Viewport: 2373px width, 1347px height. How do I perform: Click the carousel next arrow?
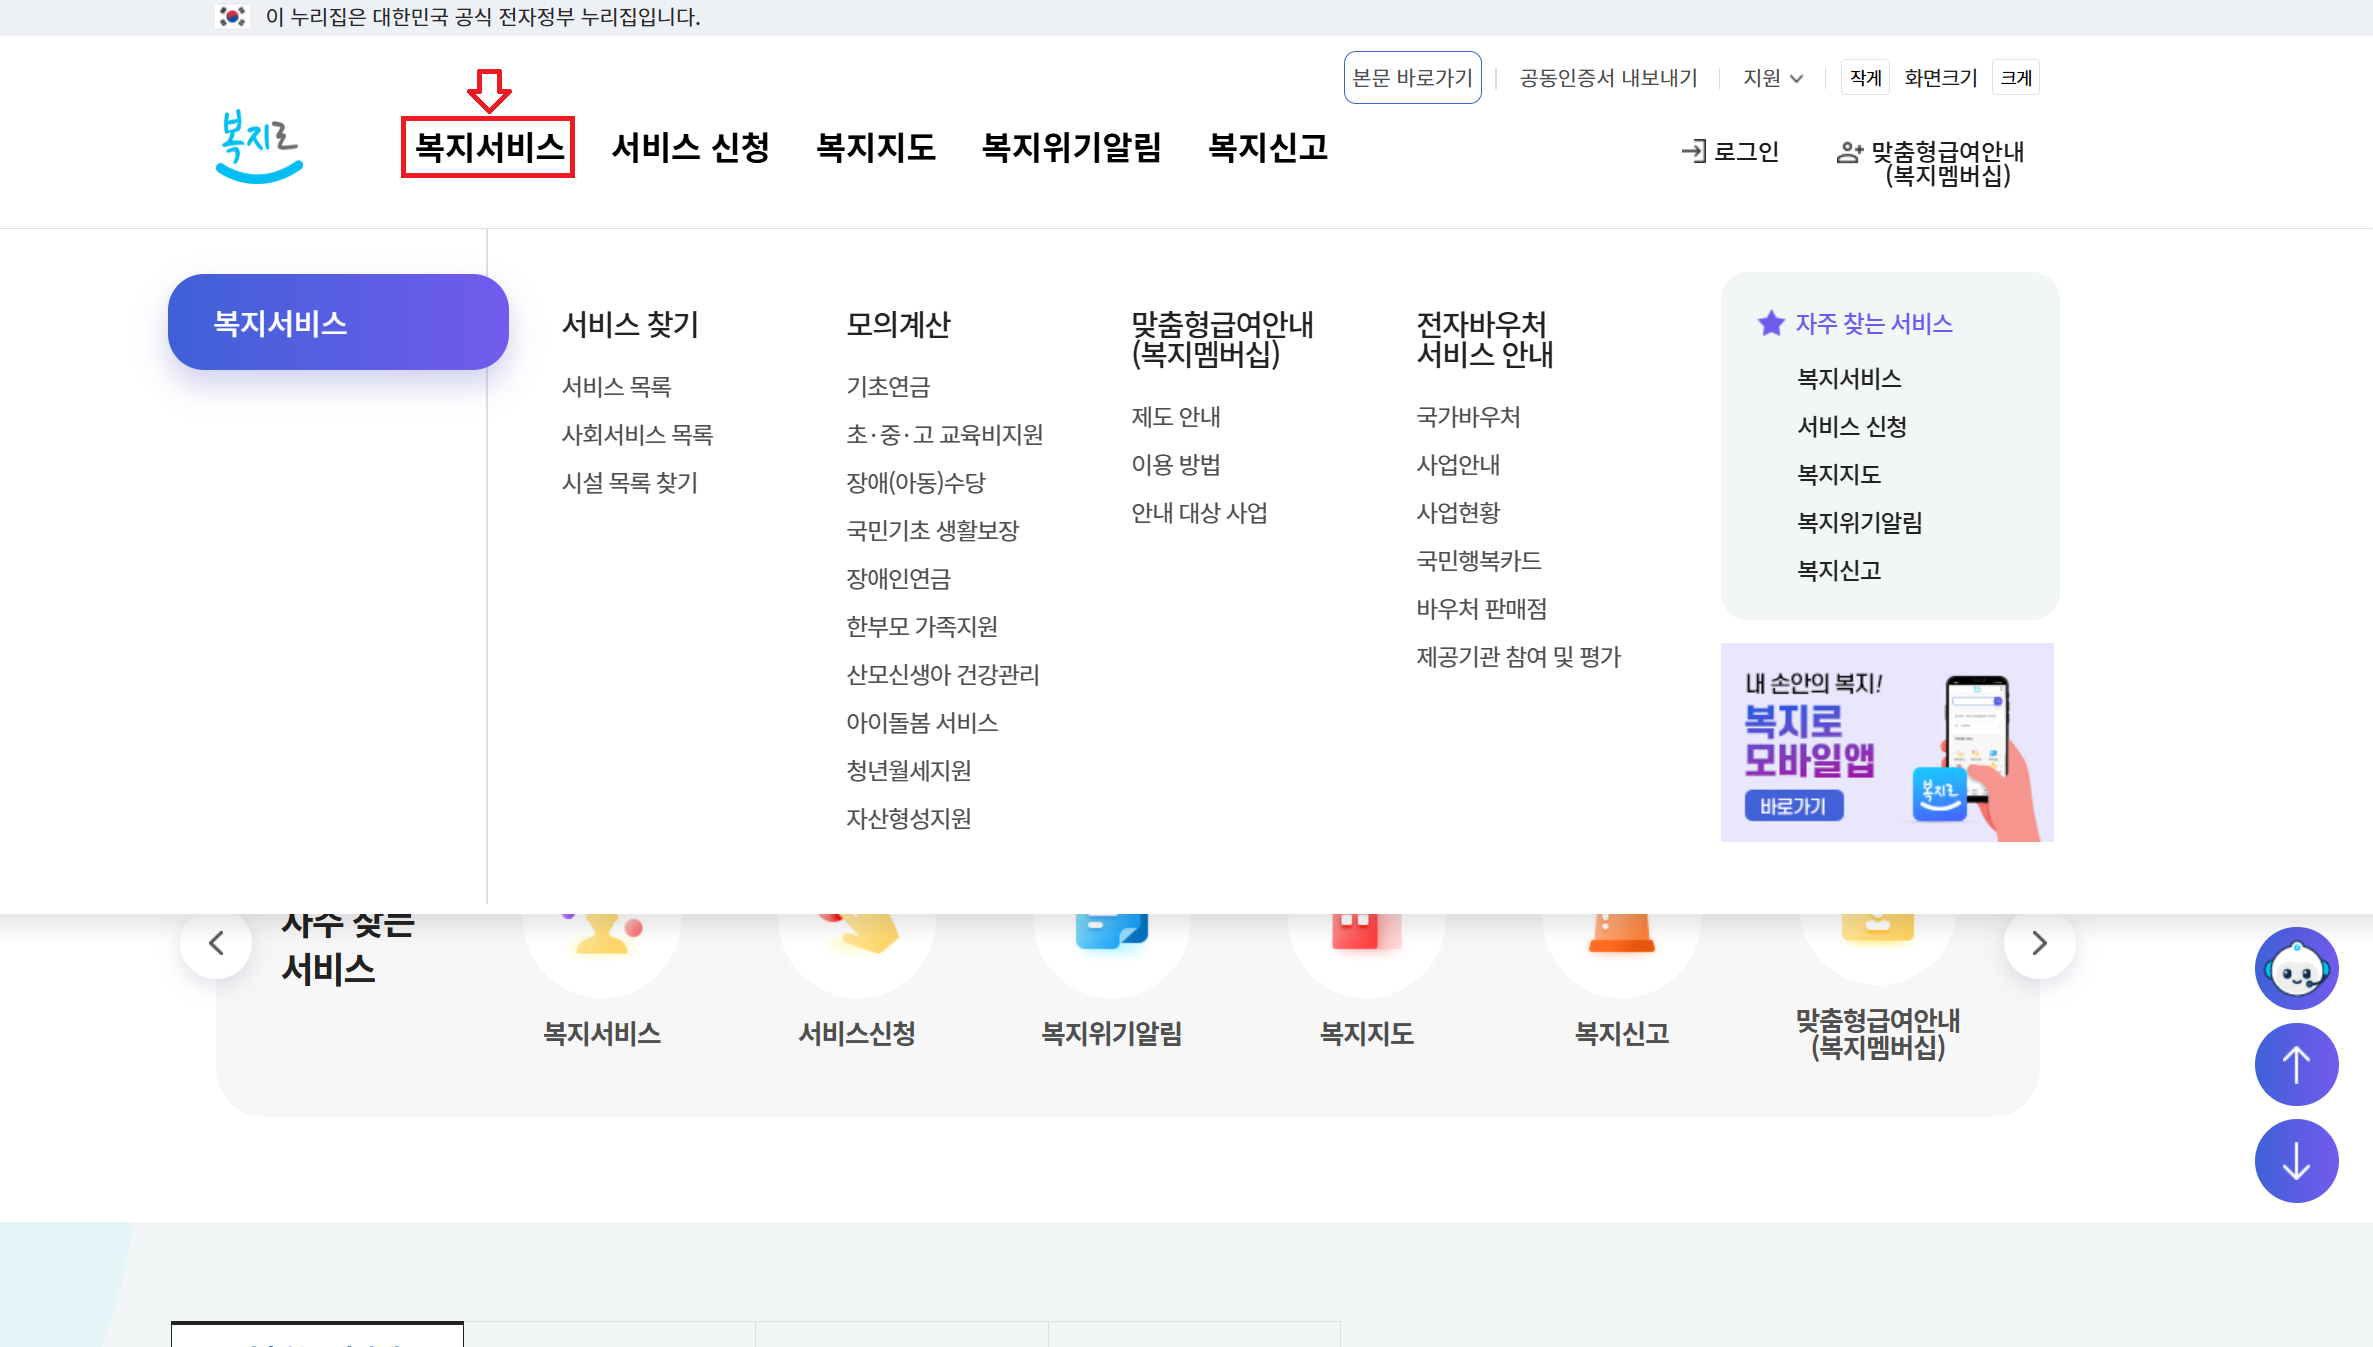2039,942
